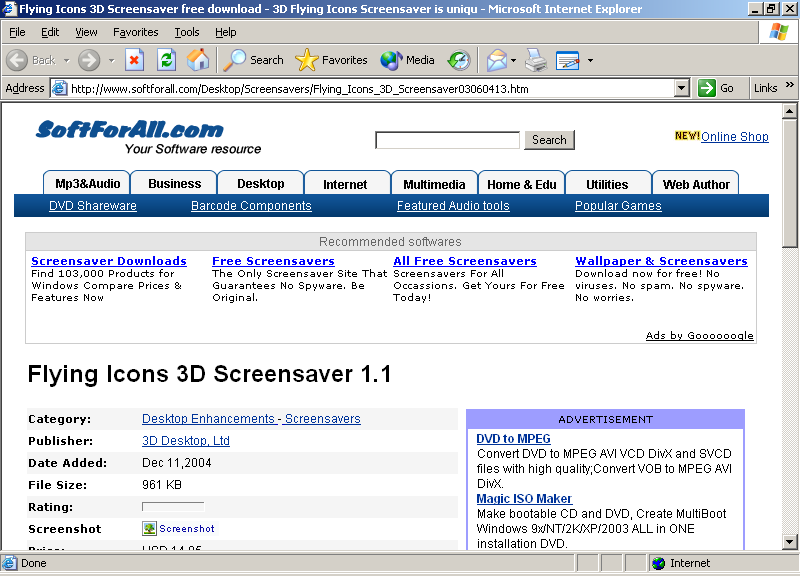Click the Wallpaper & Screensavers ad link

661,261
